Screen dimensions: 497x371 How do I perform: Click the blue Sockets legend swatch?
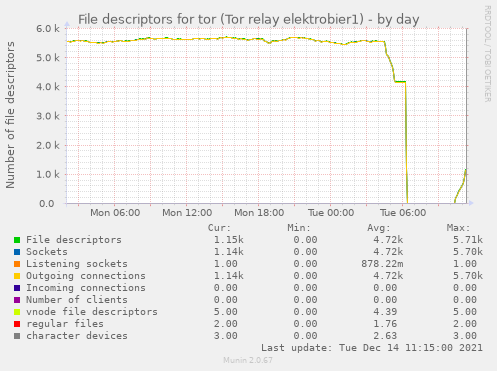(17, 252)
